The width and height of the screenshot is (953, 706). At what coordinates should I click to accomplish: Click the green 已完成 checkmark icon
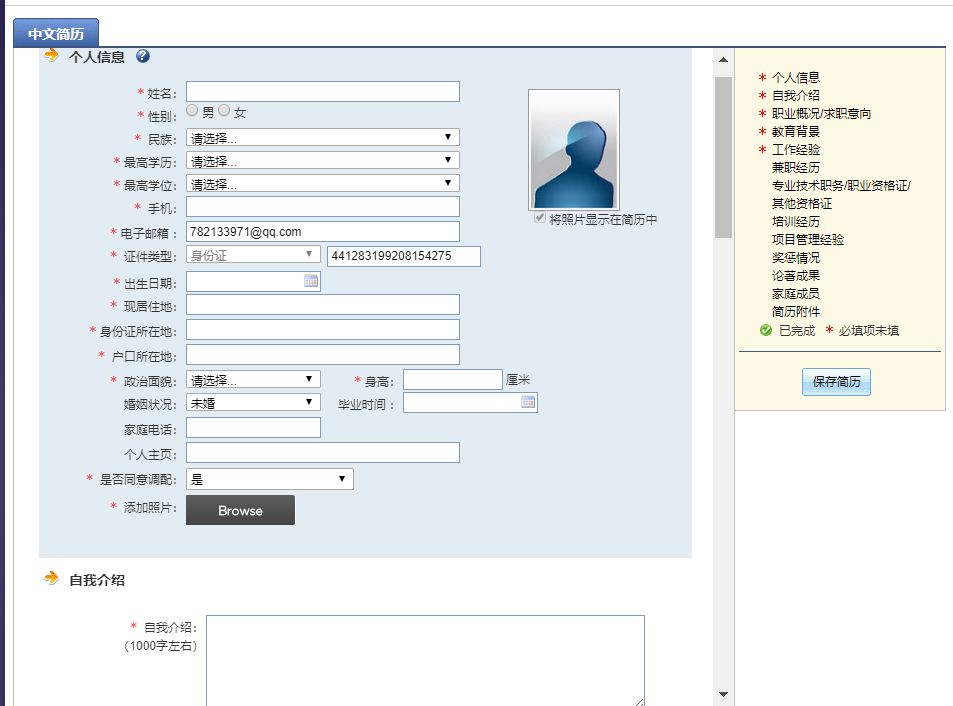pos(766,330)
